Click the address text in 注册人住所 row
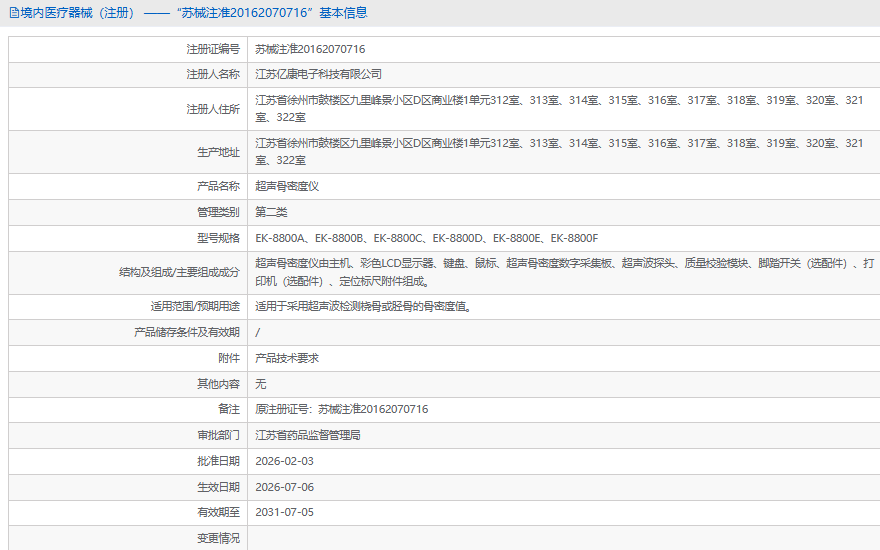Image resolution: width=880 pixels, height=550 pixels. [x=559, y=109]
